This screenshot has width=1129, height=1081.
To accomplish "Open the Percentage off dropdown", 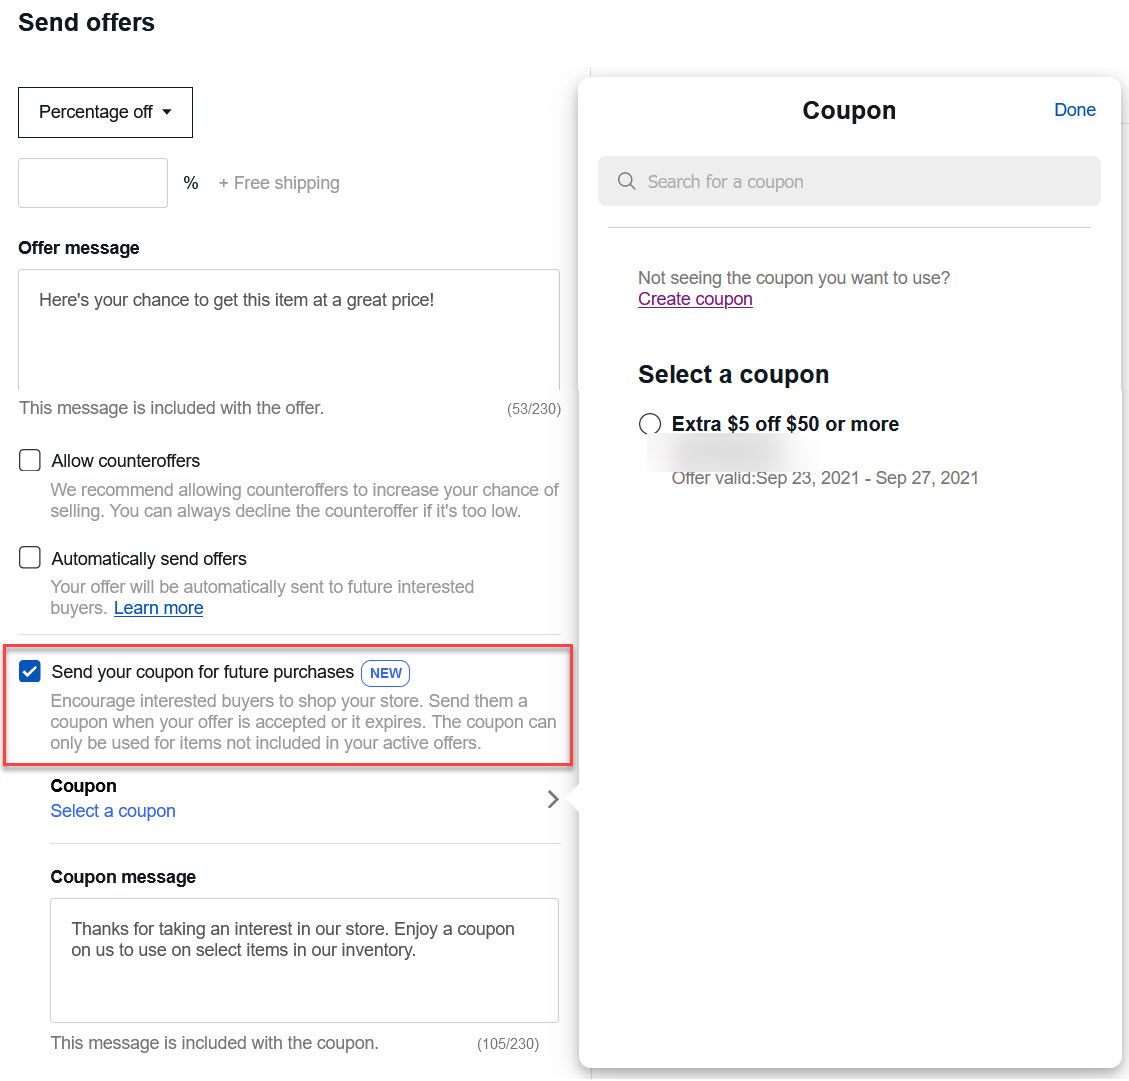I will coord(105,112).
